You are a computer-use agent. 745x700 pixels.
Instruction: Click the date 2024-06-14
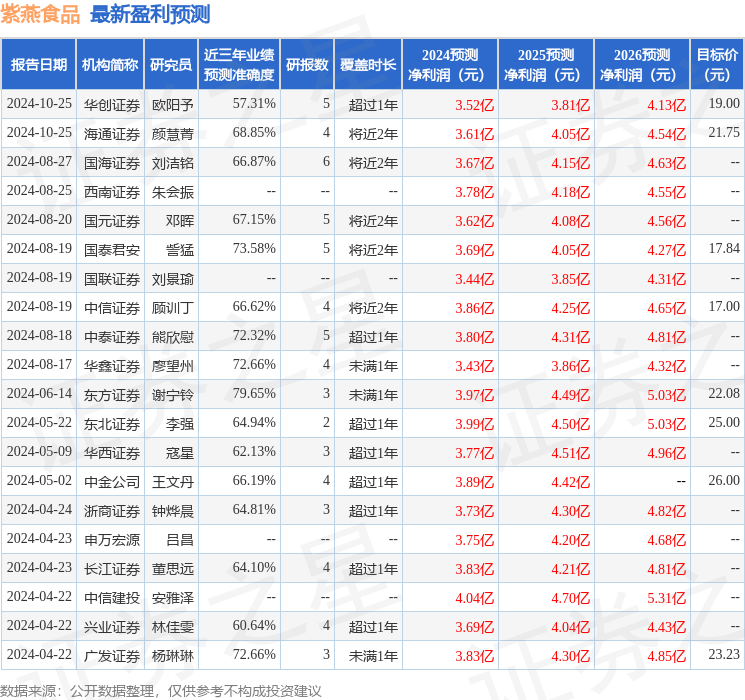[39, 393]
